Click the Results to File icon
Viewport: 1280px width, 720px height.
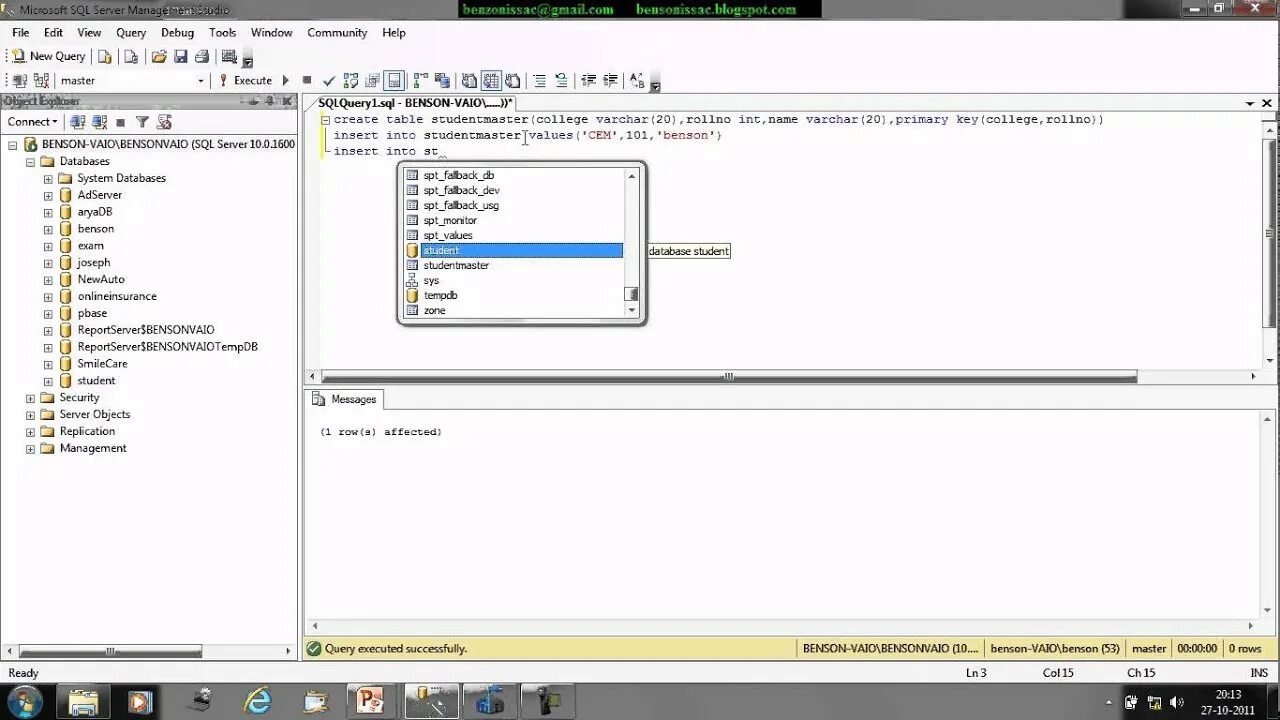coord(513,80)
